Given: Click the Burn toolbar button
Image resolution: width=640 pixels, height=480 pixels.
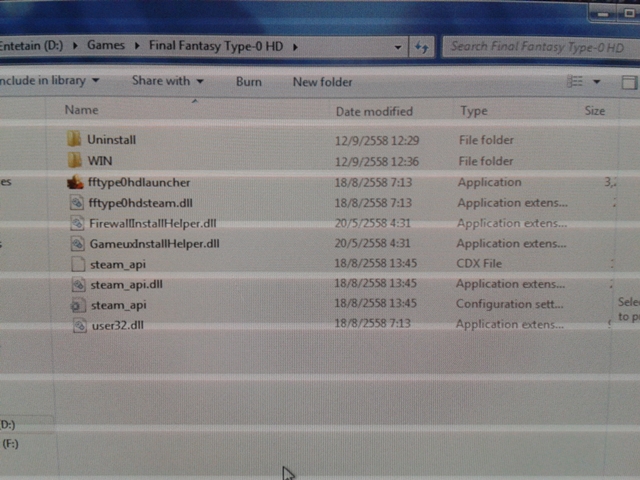Looking at the screenshot, I should (x=248, y=82).
